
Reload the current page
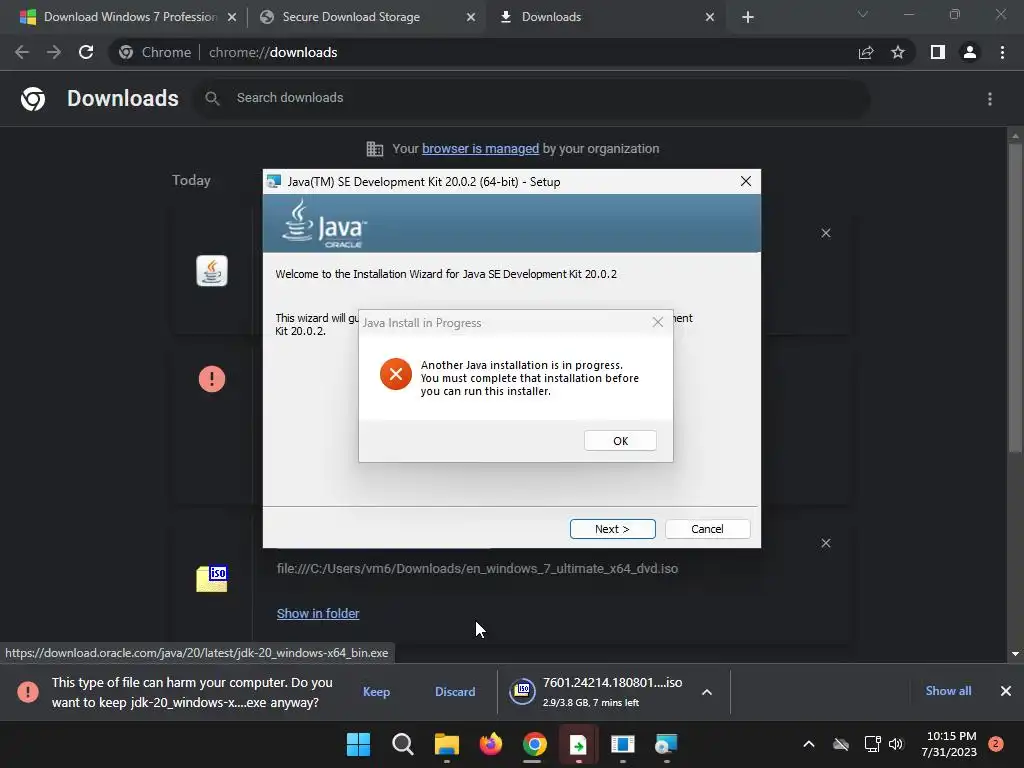tap(86, 52)
